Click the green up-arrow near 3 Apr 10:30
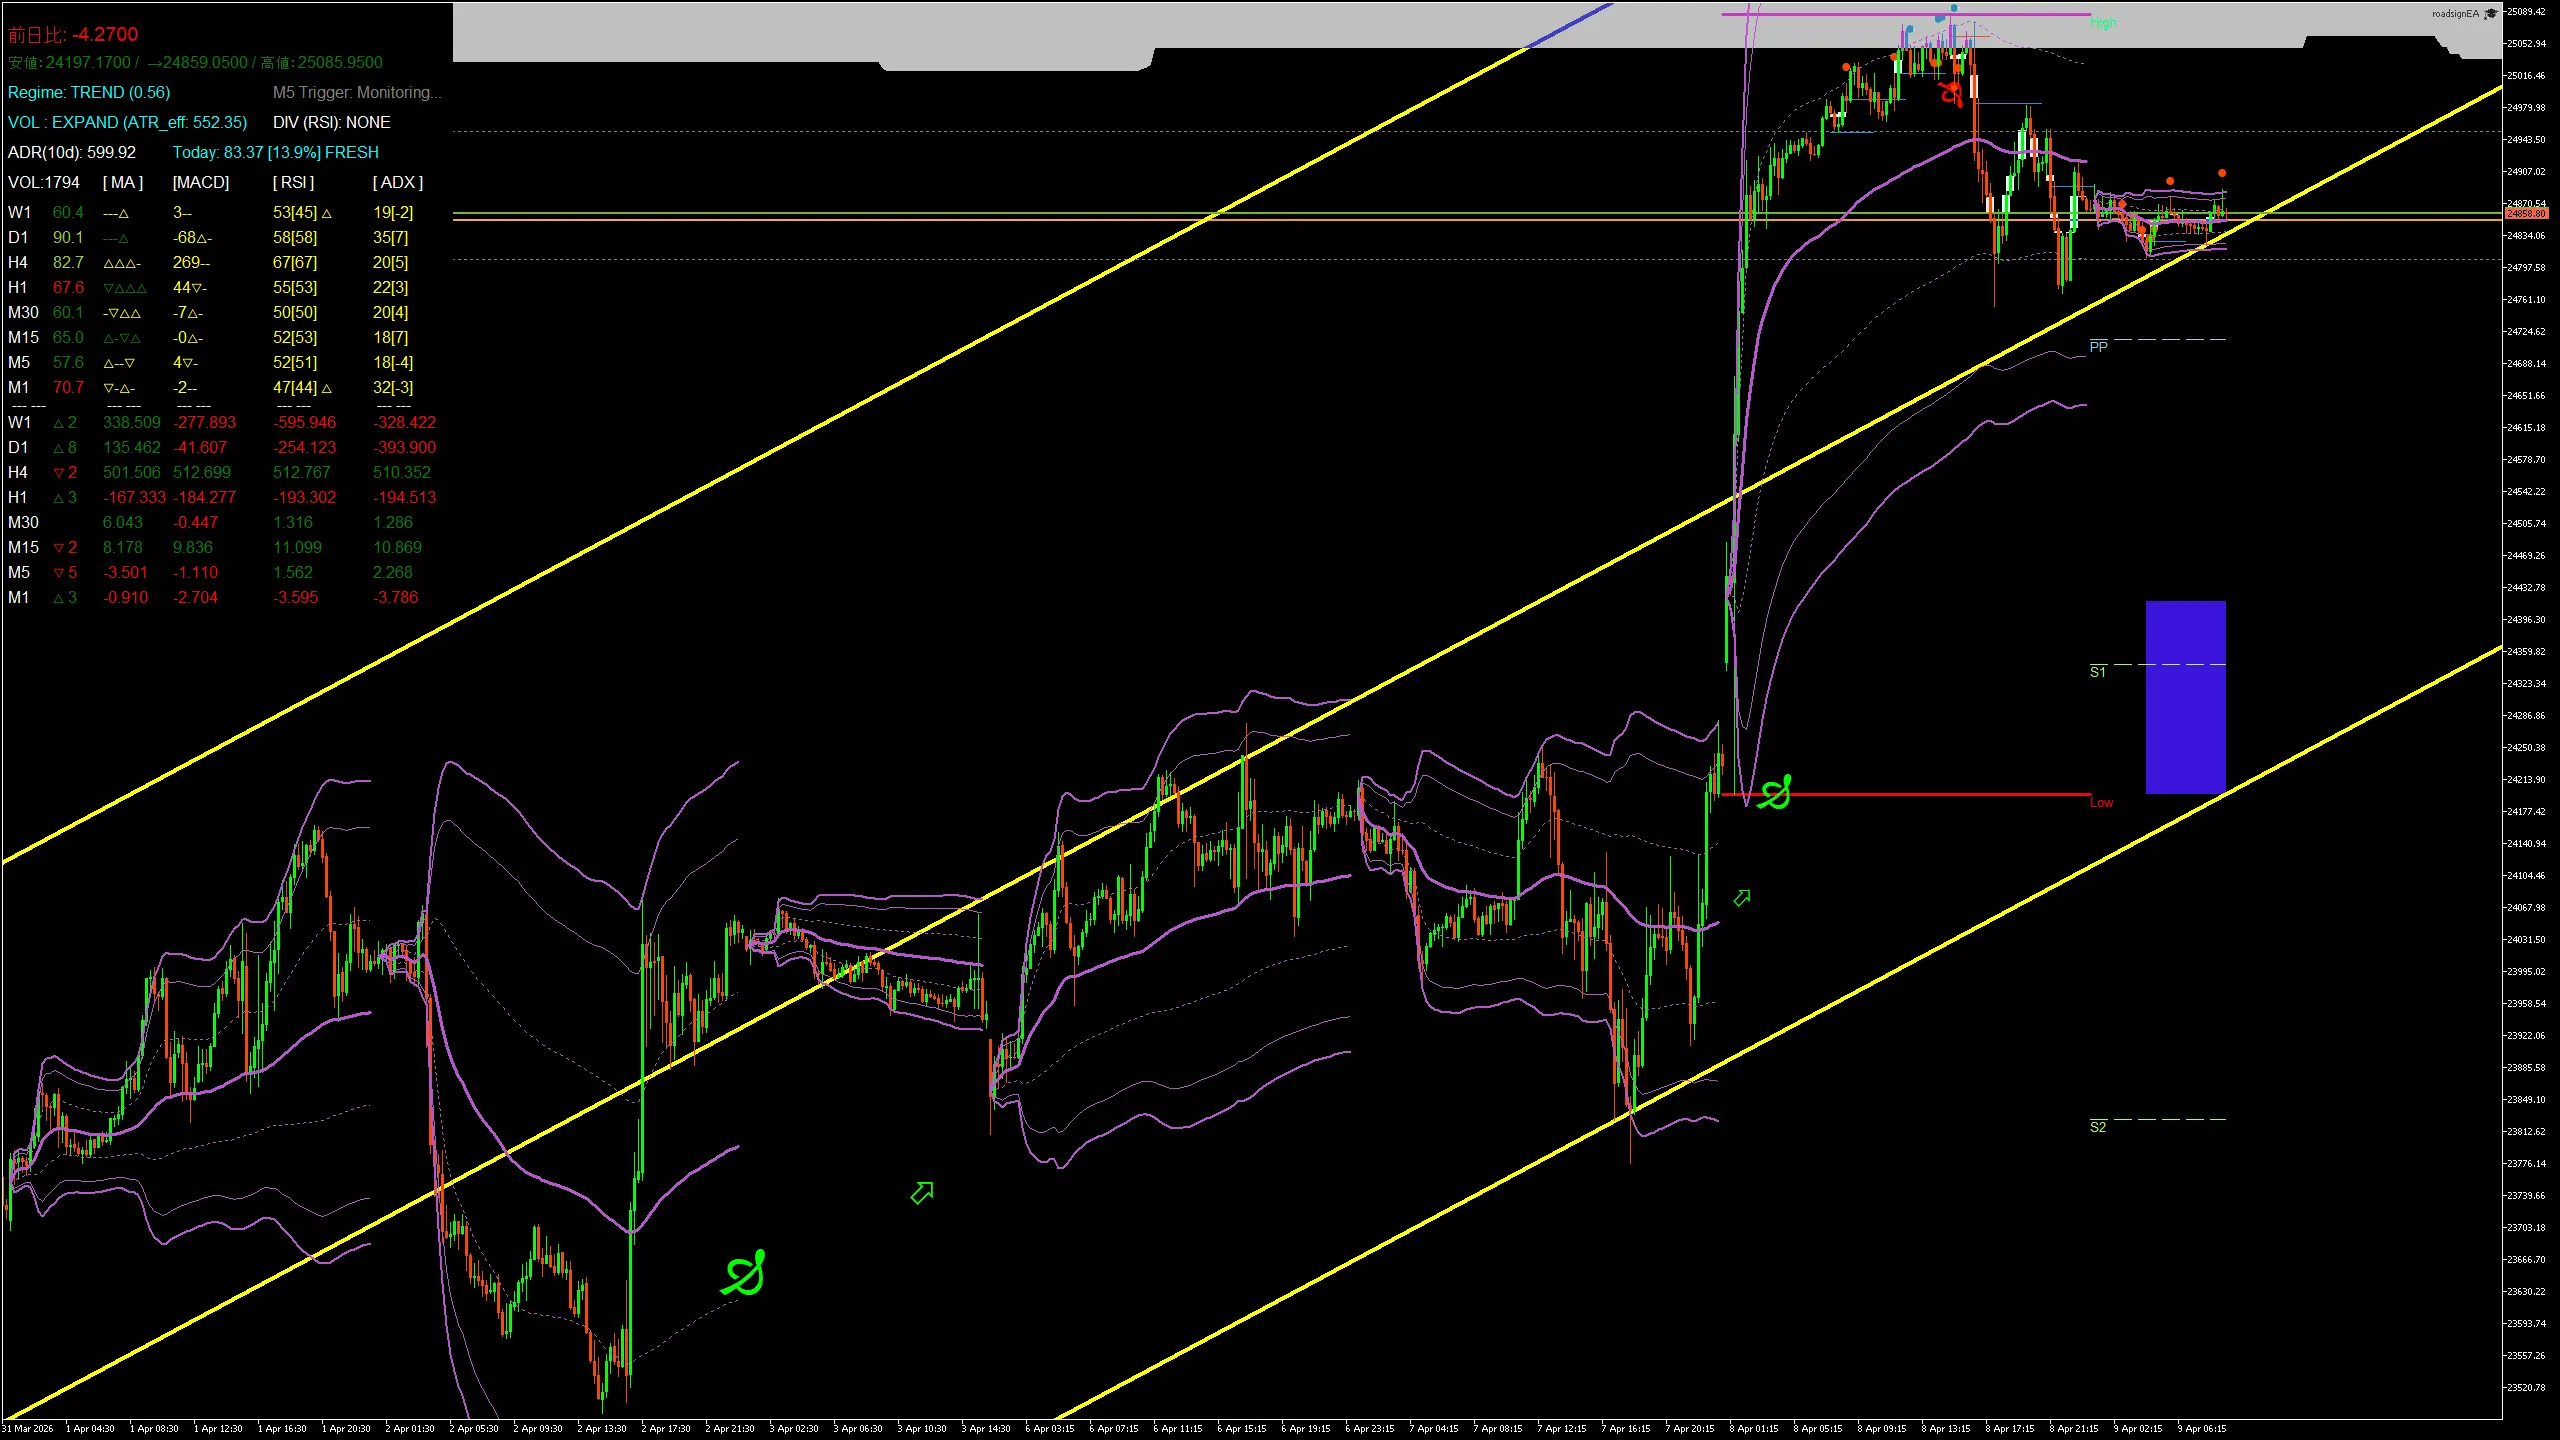This screenshot has width=2560, height=1440. (x=922, y=1192)
